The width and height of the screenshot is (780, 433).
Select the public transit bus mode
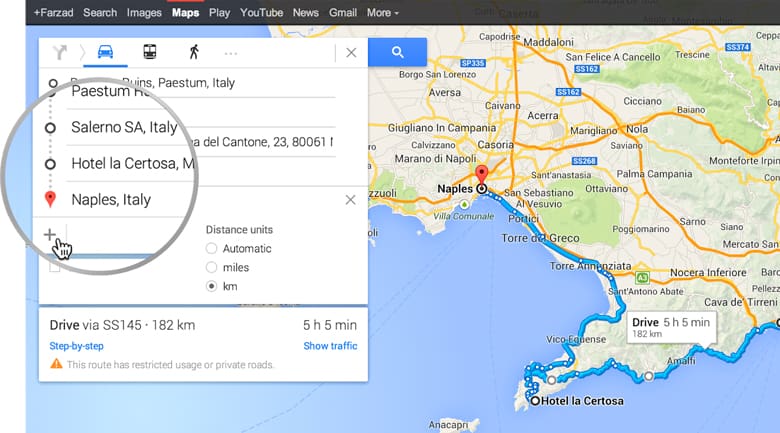point(149,53)
